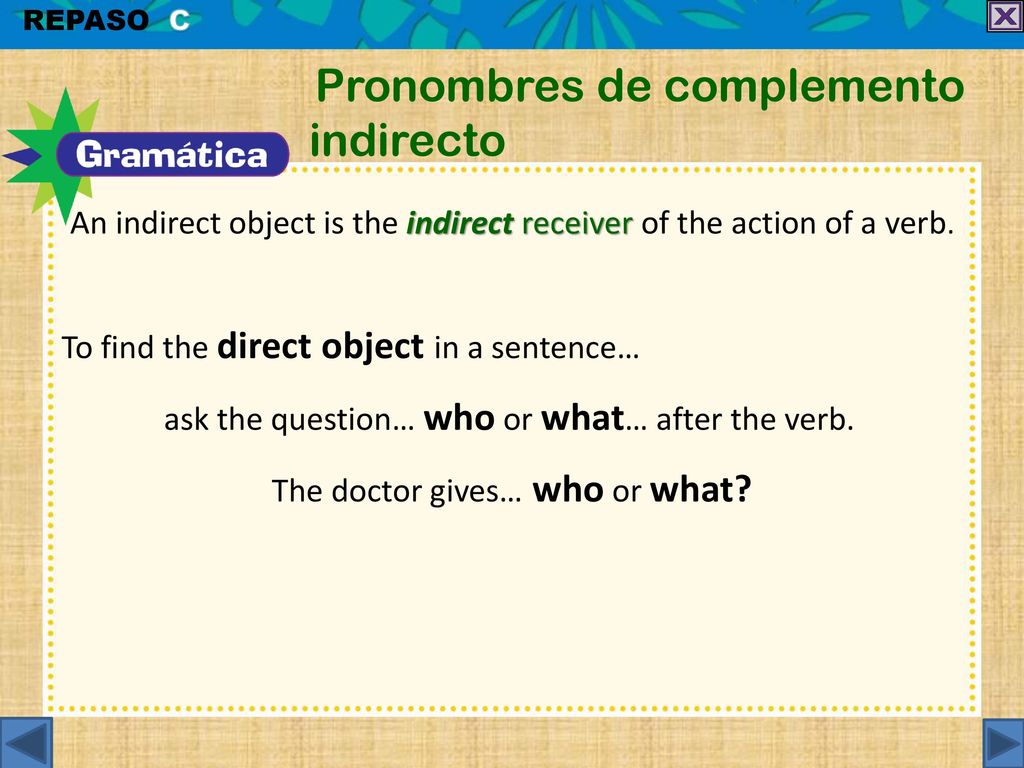Click the phrase 'in a sentence…'

tap(536, 348)
